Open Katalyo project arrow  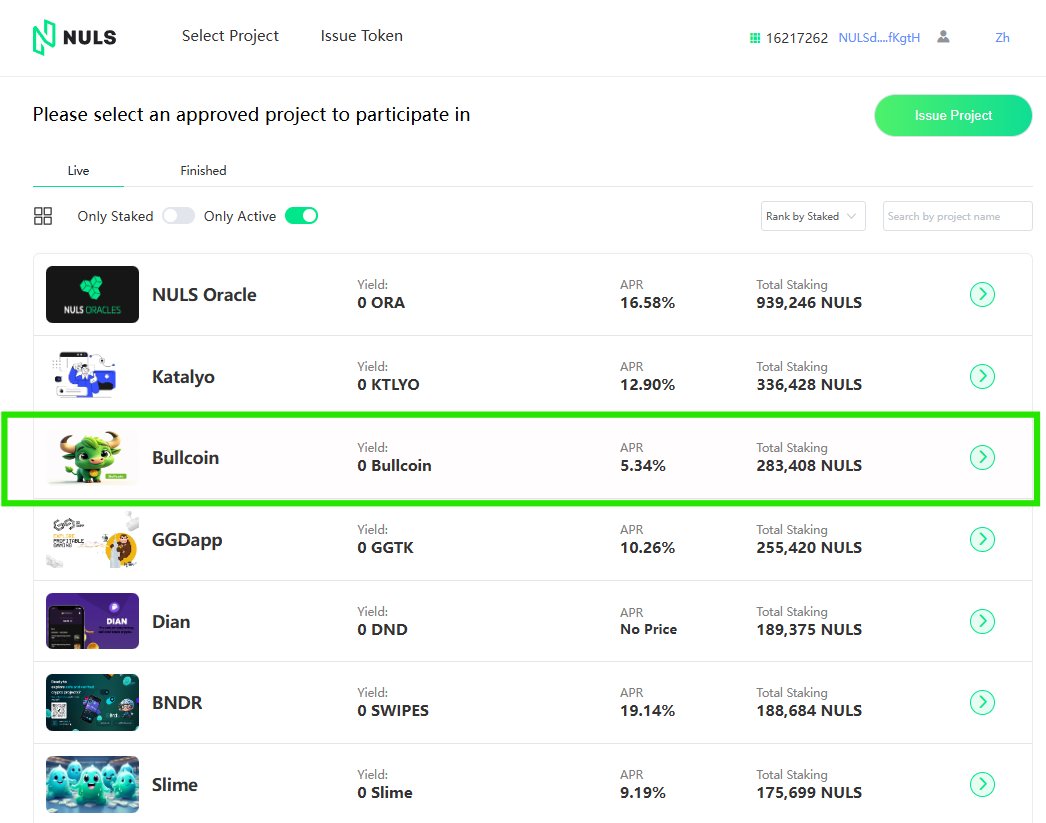click(x=982, y=376)
